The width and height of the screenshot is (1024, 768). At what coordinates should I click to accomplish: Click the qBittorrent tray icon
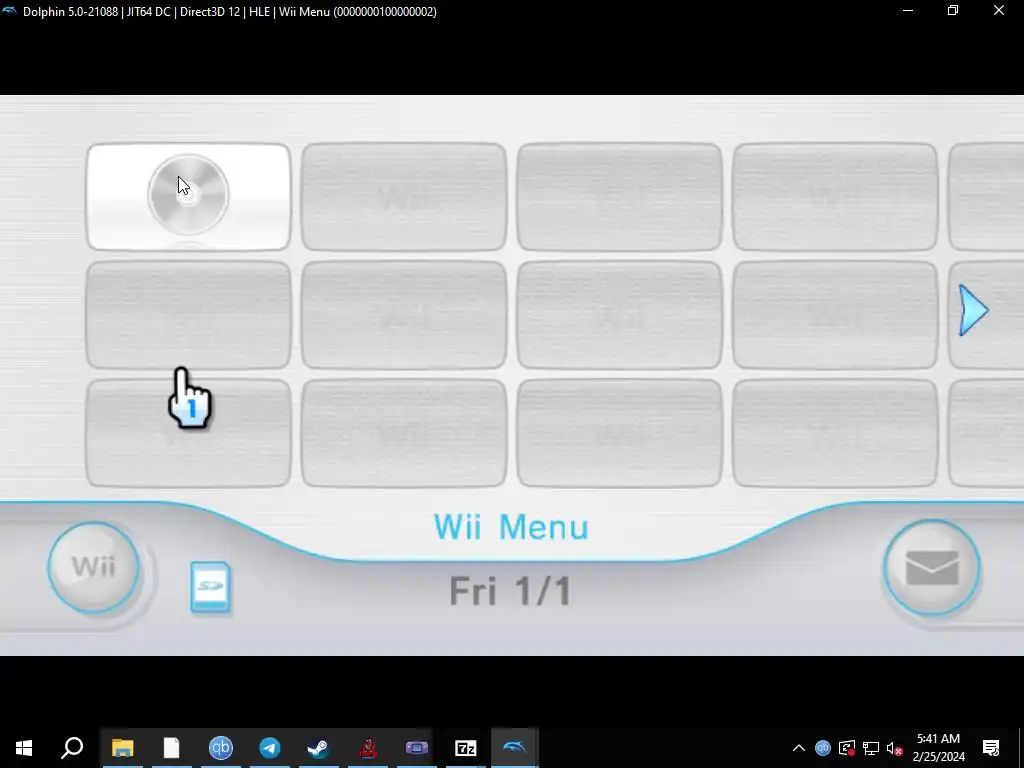tap(822, 748)
